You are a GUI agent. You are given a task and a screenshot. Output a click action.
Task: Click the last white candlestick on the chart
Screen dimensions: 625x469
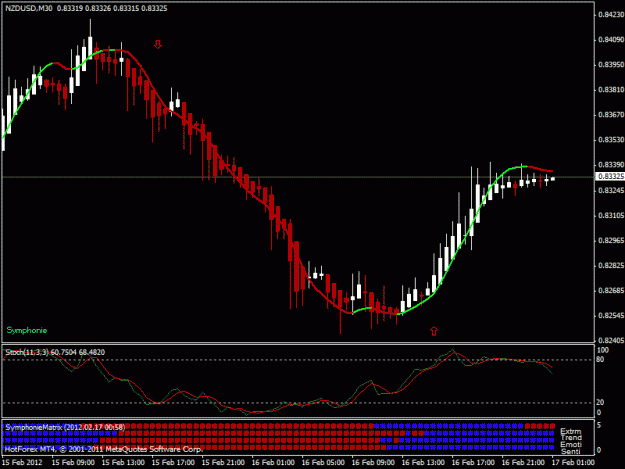click(x=553, y=179)
